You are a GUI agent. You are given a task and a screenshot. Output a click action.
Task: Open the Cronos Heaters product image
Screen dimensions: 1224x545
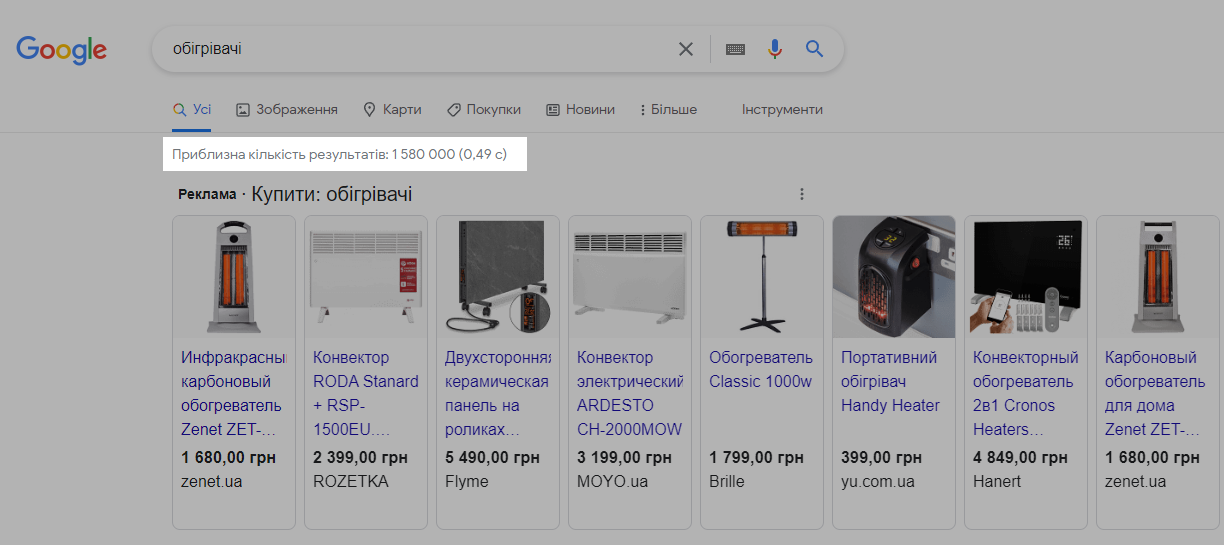click(x=1026, y=276)
